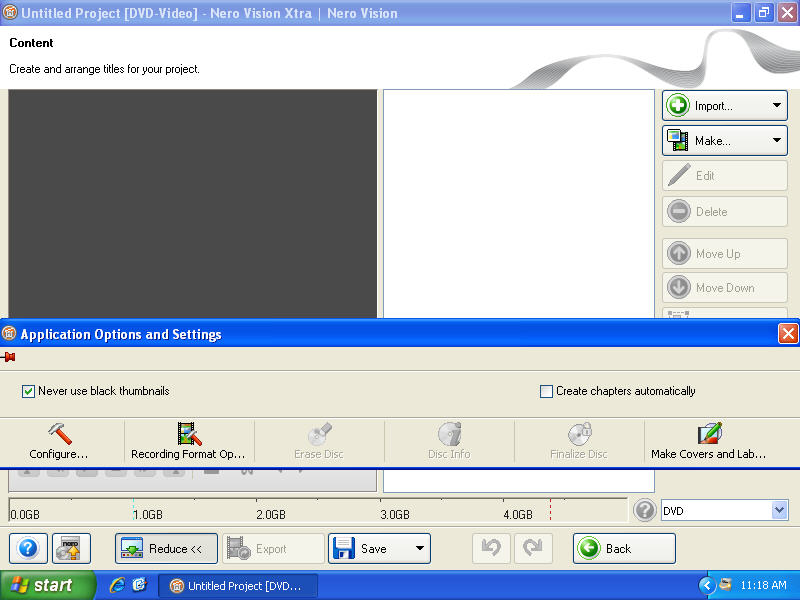
Task: Open Make Covers and Labels
Action: tap(709, 441)
